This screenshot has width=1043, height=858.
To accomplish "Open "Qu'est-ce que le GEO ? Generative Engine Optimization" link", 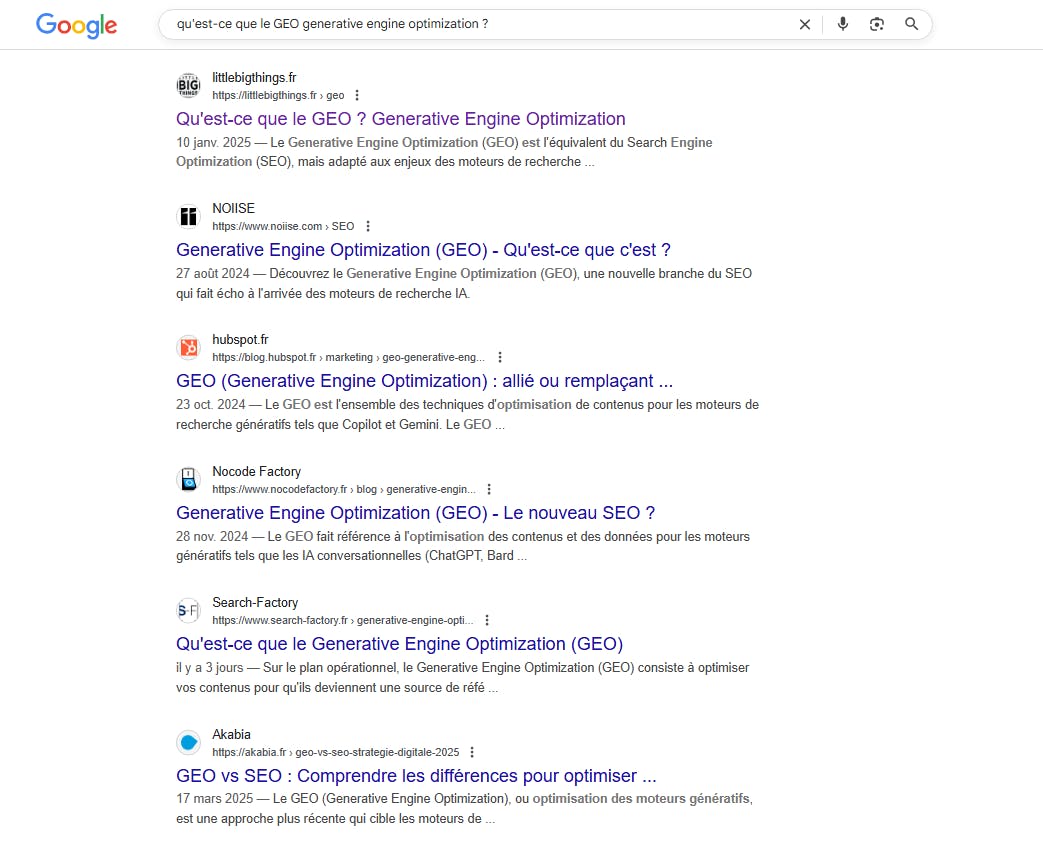I will tap(400, 119).
